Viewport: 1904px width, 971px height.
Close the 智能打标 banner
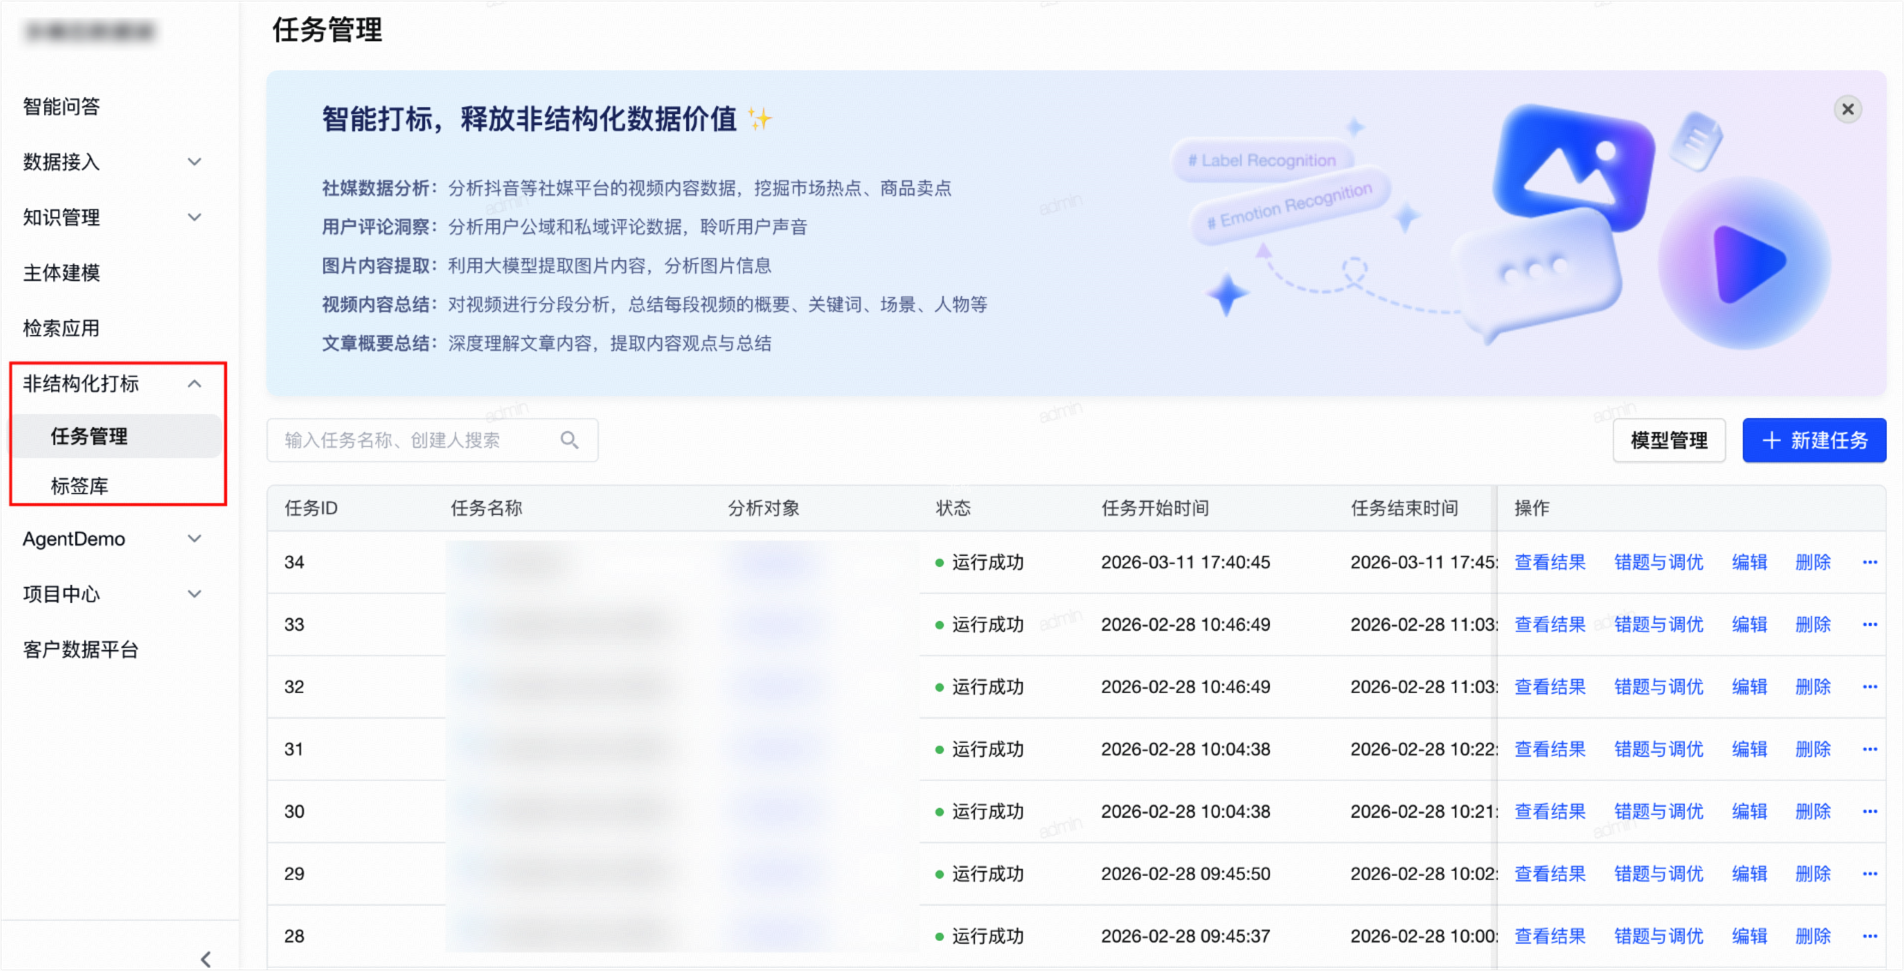tap(1847, 109)
